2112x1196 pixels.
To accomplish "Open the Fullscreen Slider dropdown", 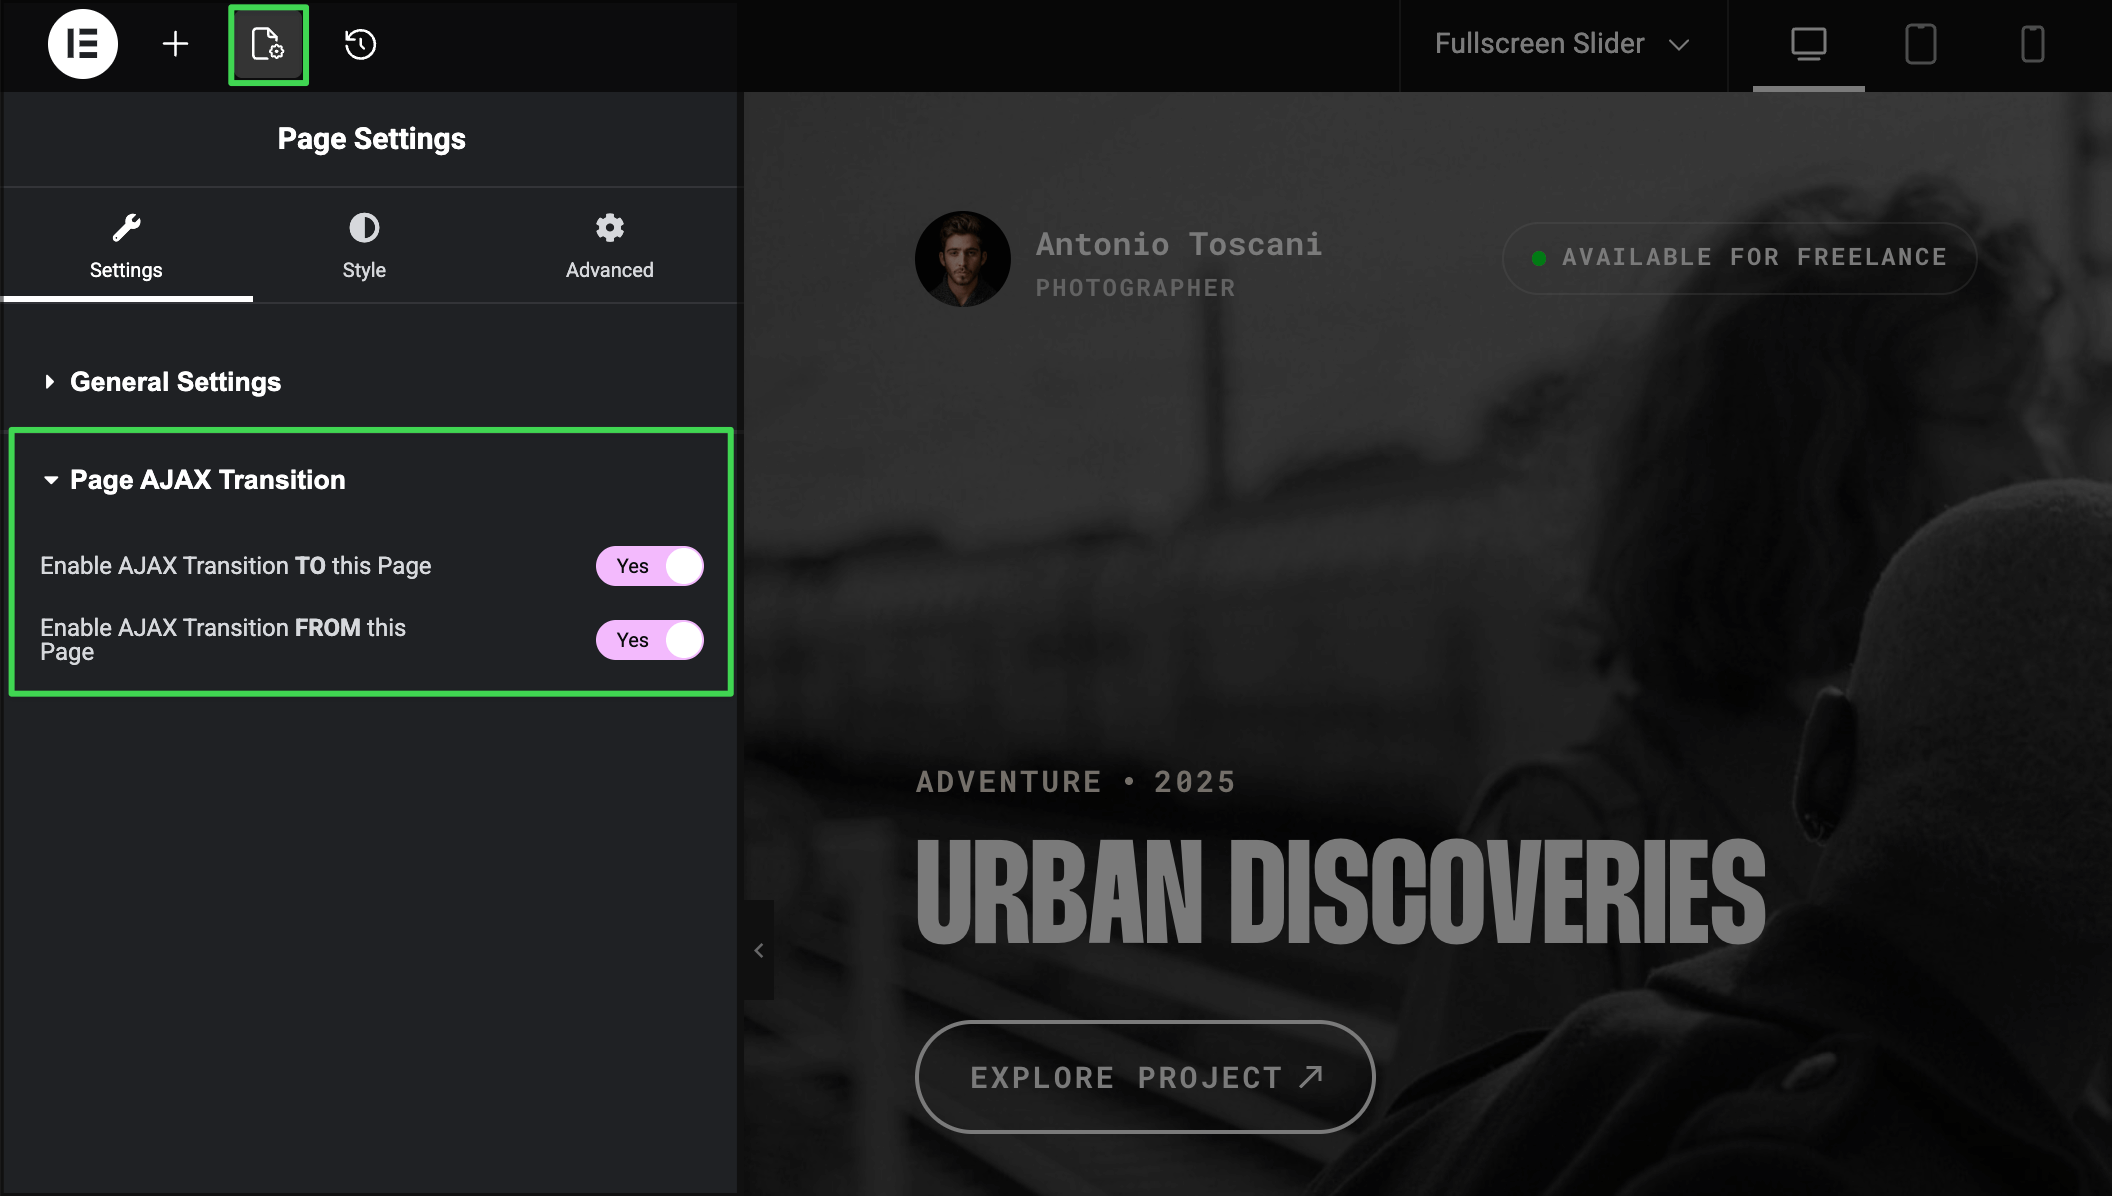I will tap(1561, 44).
